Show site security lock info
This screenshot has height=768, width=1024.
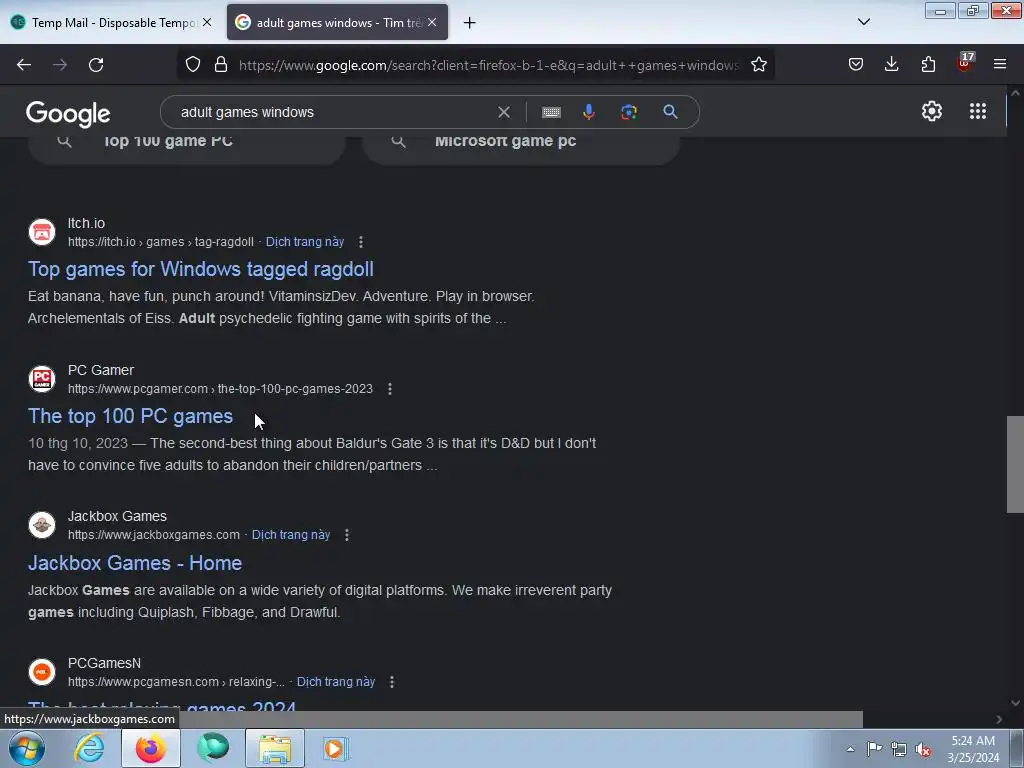tap(221, 65)
